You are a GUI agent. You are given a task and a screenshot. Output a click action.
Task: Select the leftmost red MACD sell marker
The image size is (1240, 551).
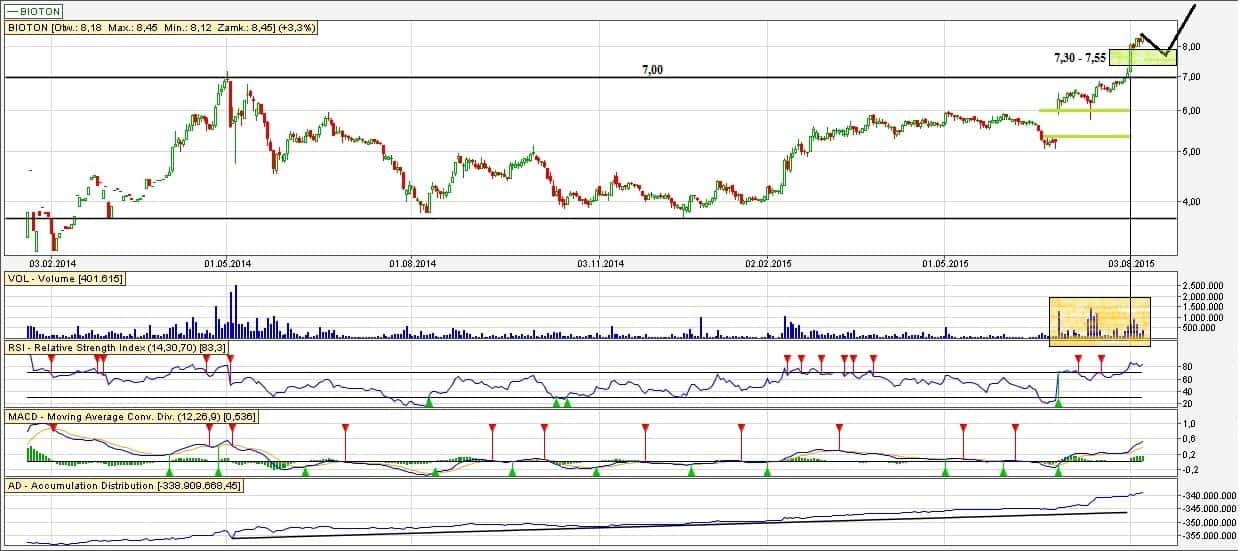pyautogui.click(x=53, y=428)
